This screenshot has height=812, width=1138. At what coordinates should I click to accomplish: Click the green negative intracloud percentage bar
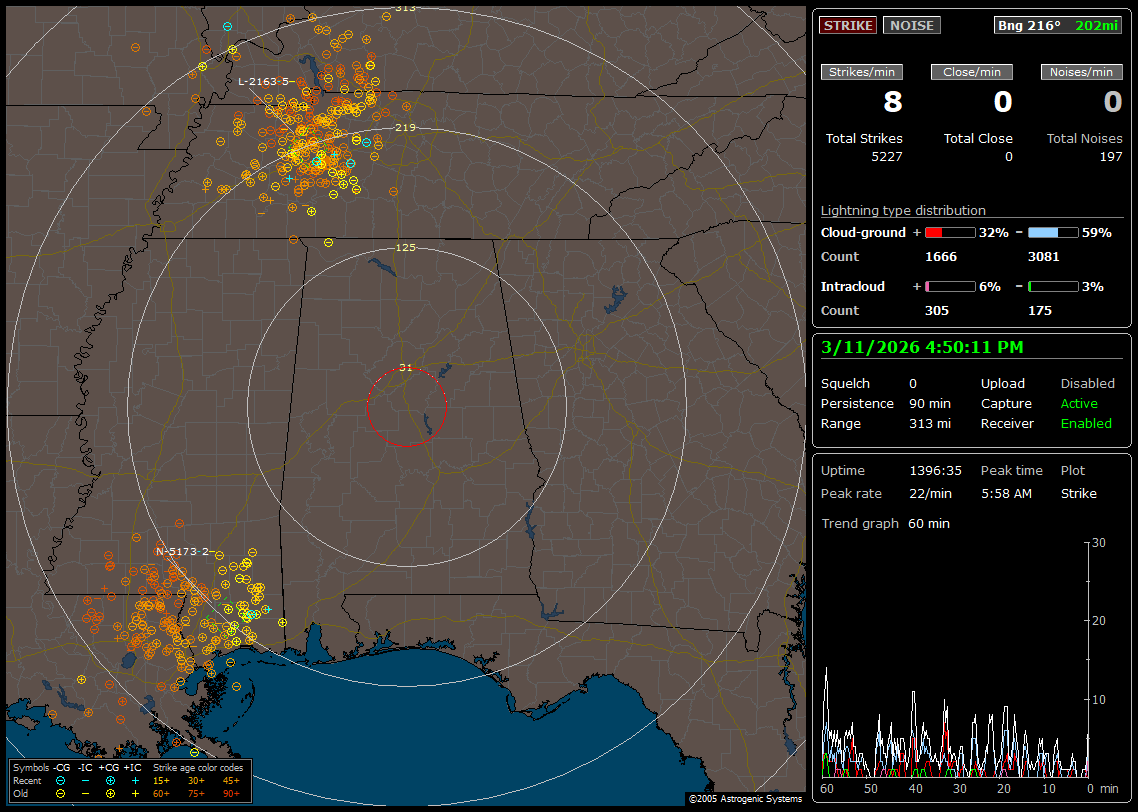[x=1053, y=286]
